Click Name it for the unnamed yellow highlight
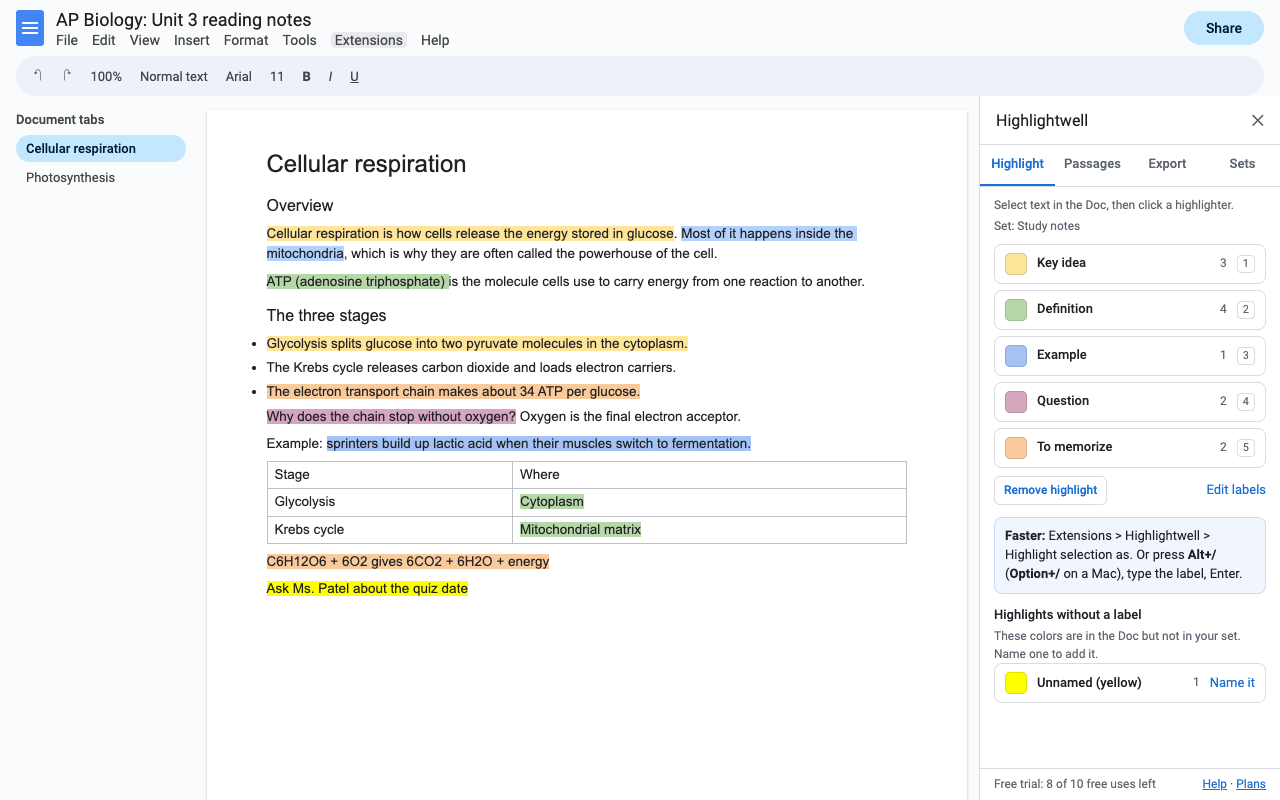The height and width of the screenshot is (800, 1280). click(x=1232, y=683)
